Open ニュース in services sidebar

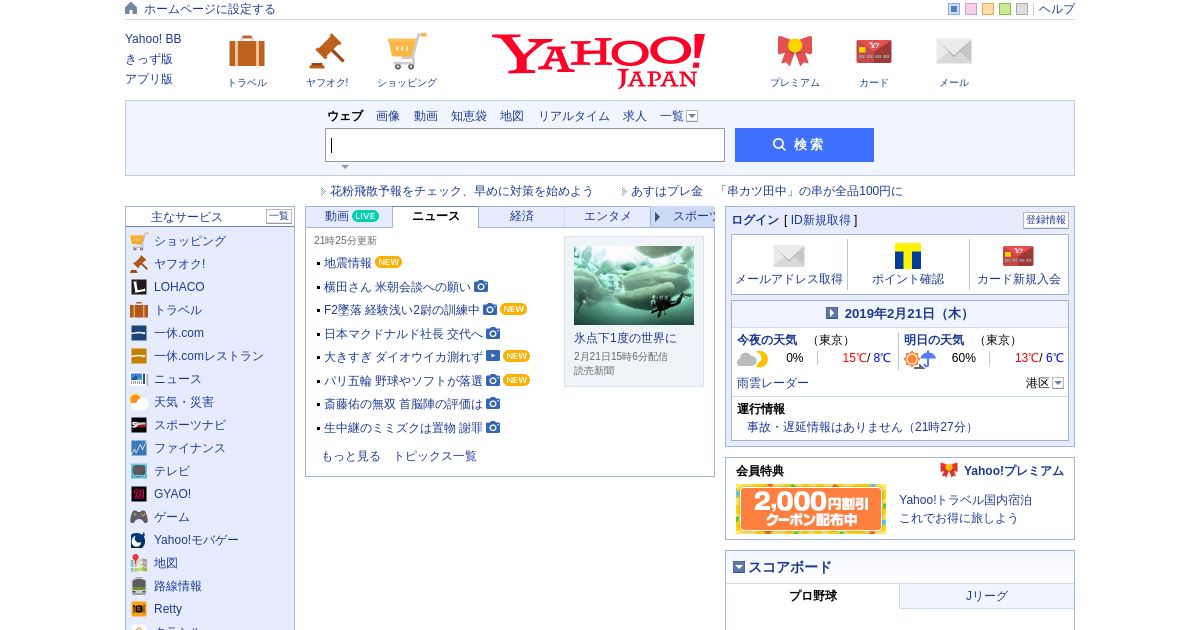click(x=178, y=379)
